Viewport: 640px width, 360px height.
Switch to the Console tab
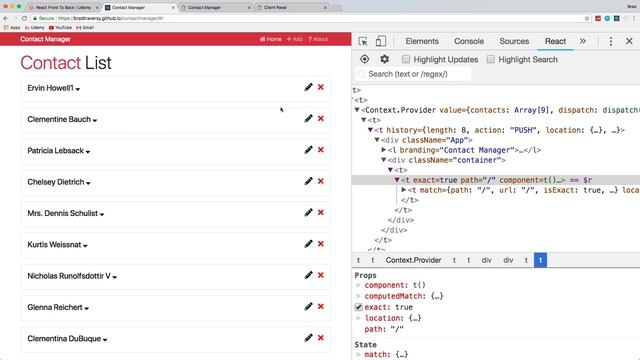pos(469,41)
